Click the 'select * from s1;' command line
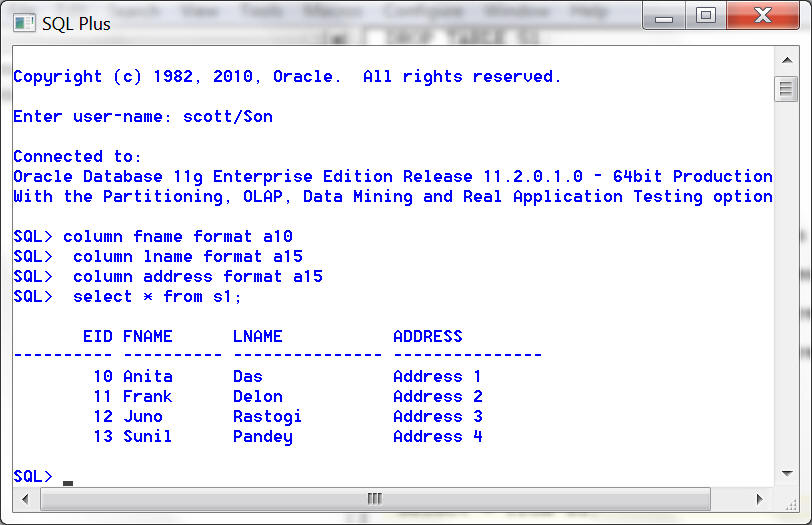 click(x=157, y=297)
